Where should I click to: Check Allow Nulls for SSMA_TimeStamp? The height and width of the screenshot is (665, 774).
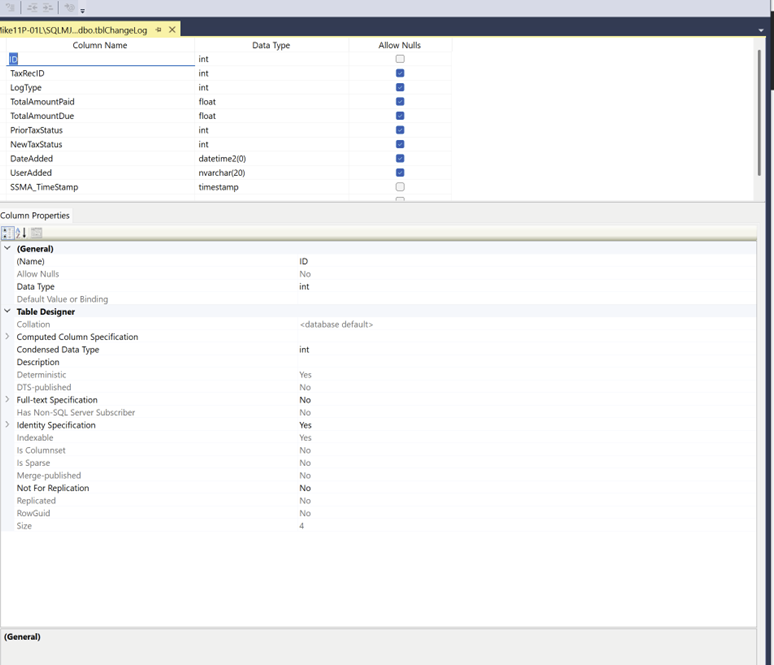pyautogui.click(x=400, y=187)
